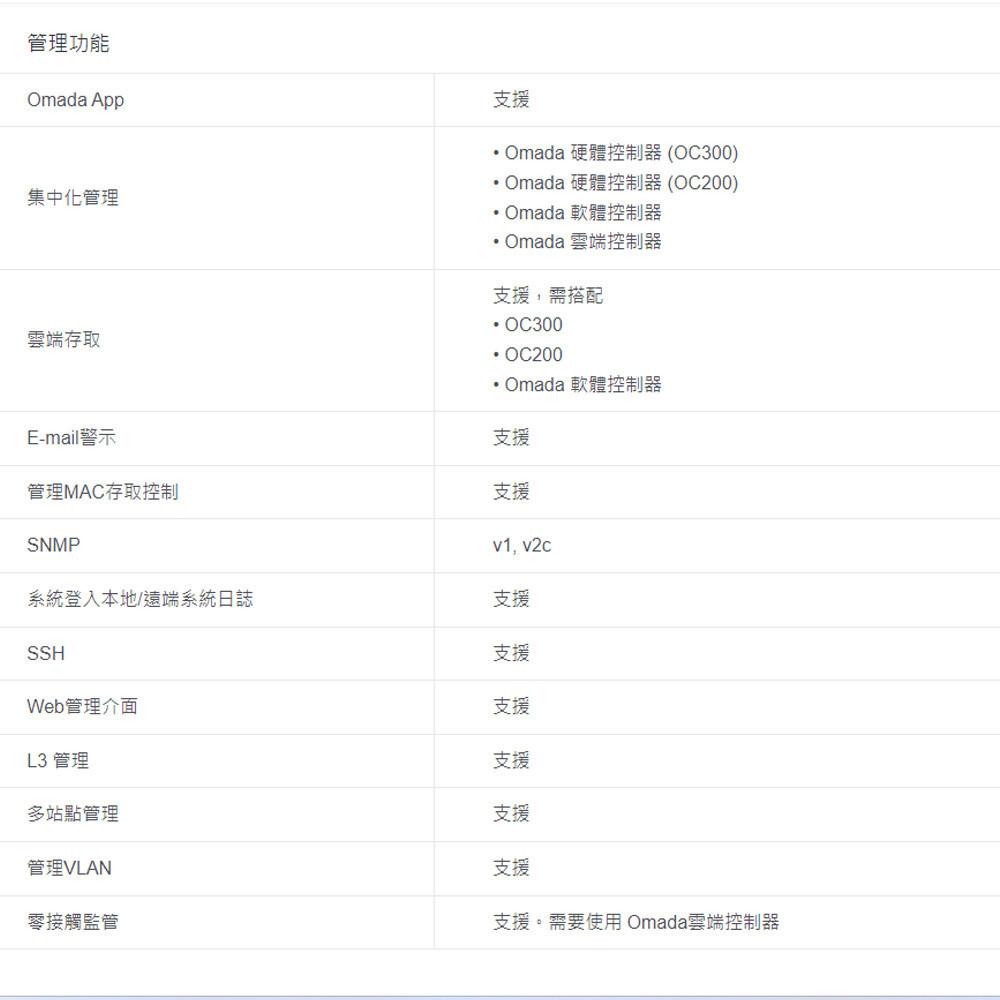The image size is (1000, 1000).
Task: Select the E-mail警示 row label
Action: tap(72, 437)
